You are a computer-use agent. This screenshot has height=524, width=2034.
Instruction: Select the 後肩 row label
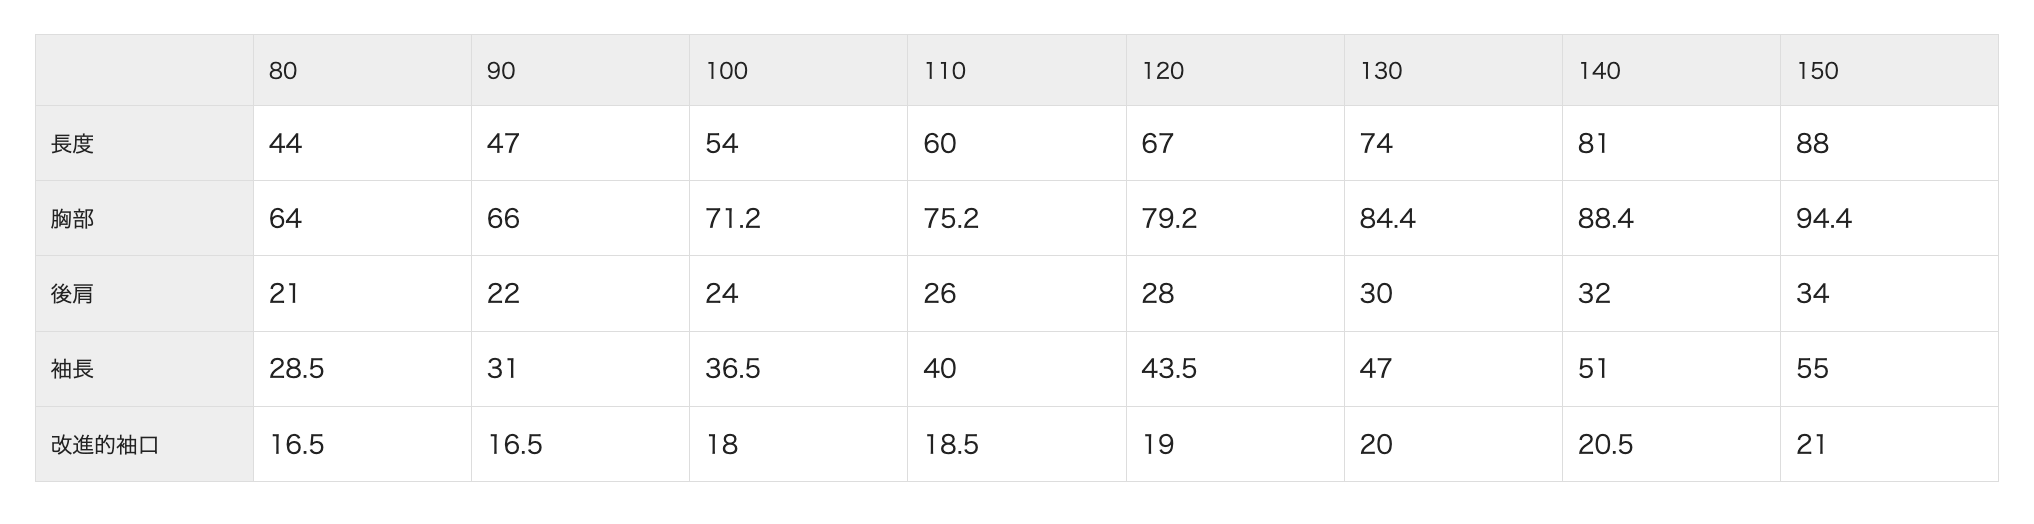coord(72,294)
